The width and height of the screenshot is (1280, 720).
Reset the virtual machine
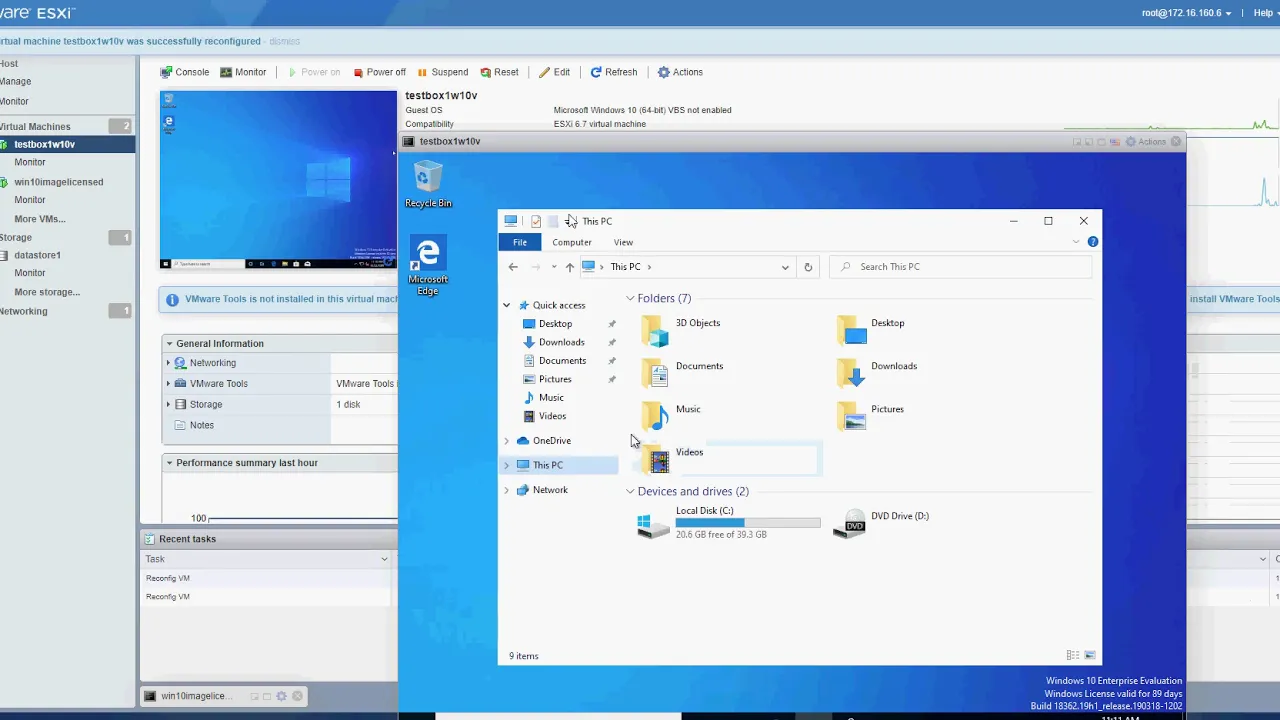499,72
